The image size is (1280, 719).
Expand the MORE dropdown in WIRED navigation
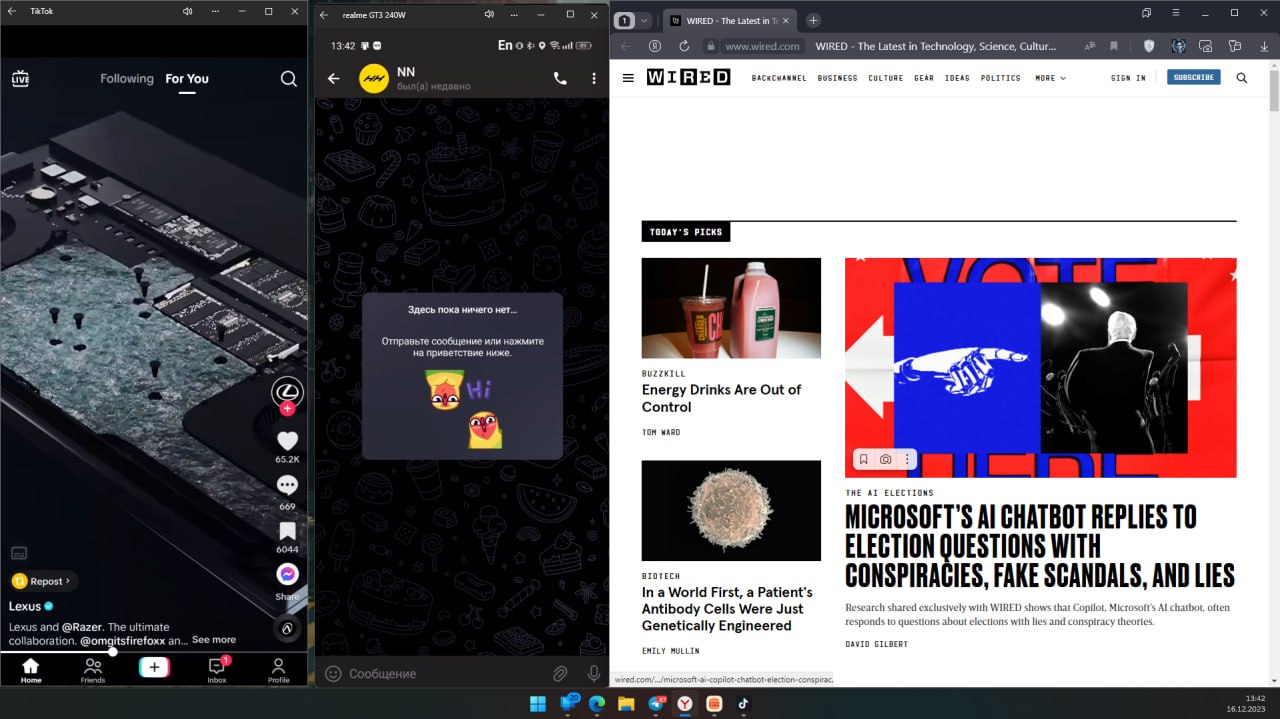point(1050,78)
